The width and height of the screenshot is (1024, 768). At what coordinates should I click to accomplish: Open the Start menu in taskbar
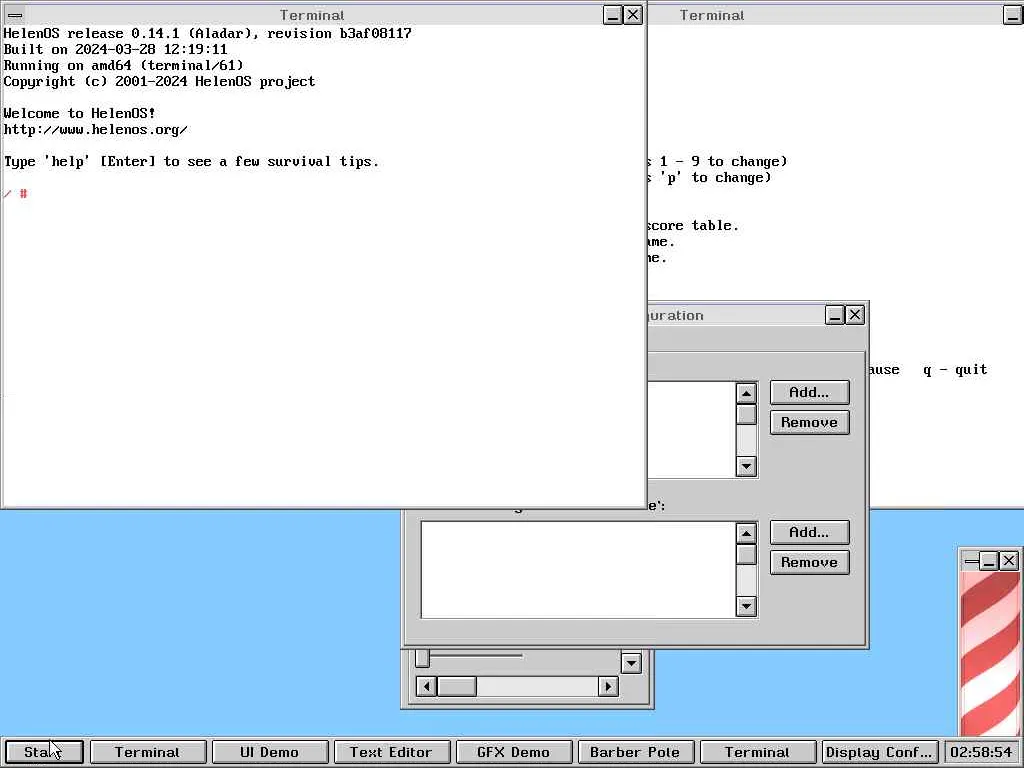pos(44,752)
